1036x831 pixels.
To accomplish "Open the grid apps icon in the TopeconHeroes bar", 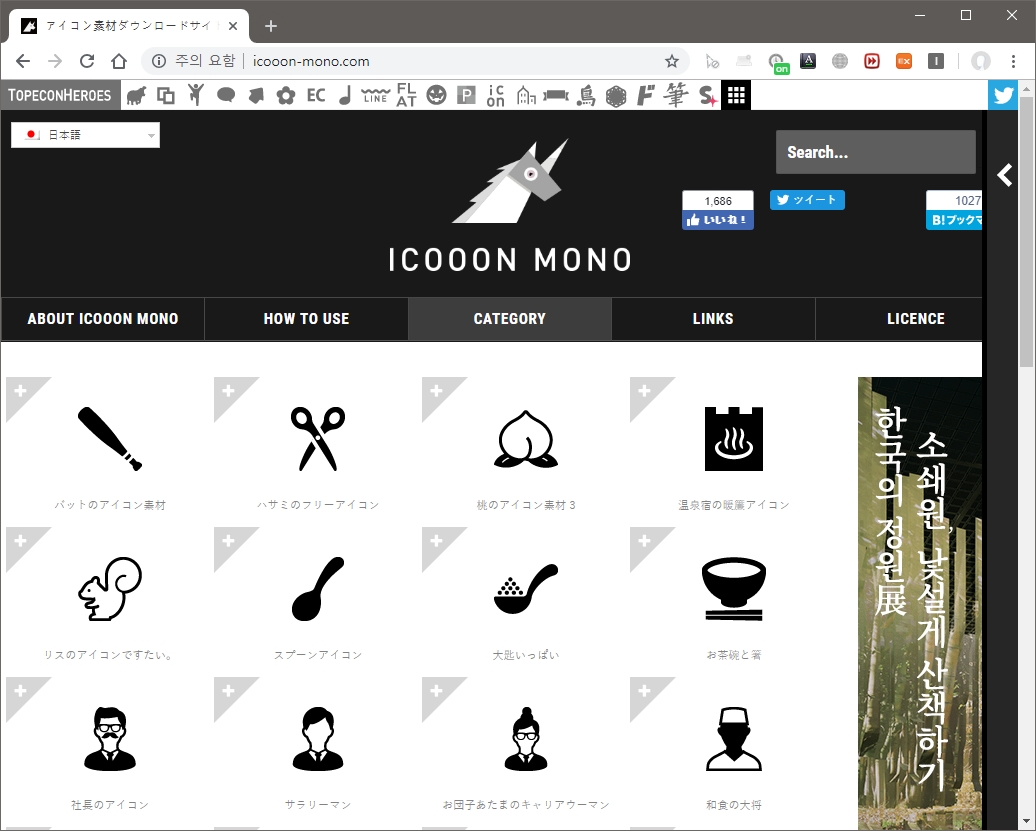I will (x=736, y=95).
